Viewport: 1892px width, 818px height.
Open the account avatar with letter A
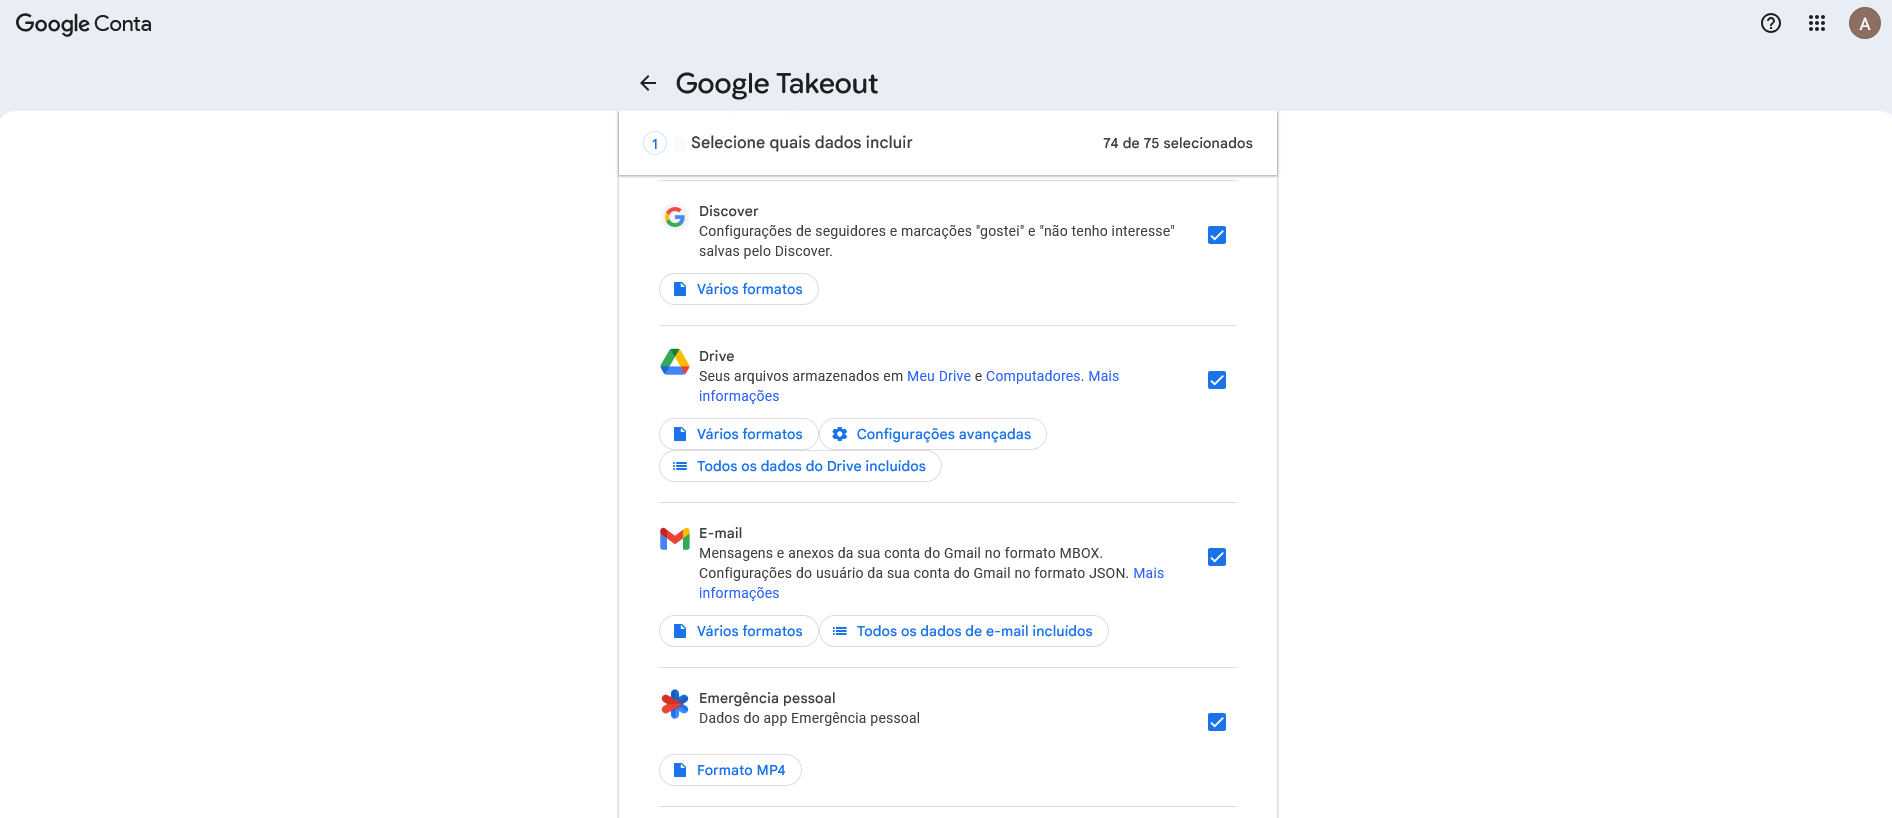(1864, 23)
